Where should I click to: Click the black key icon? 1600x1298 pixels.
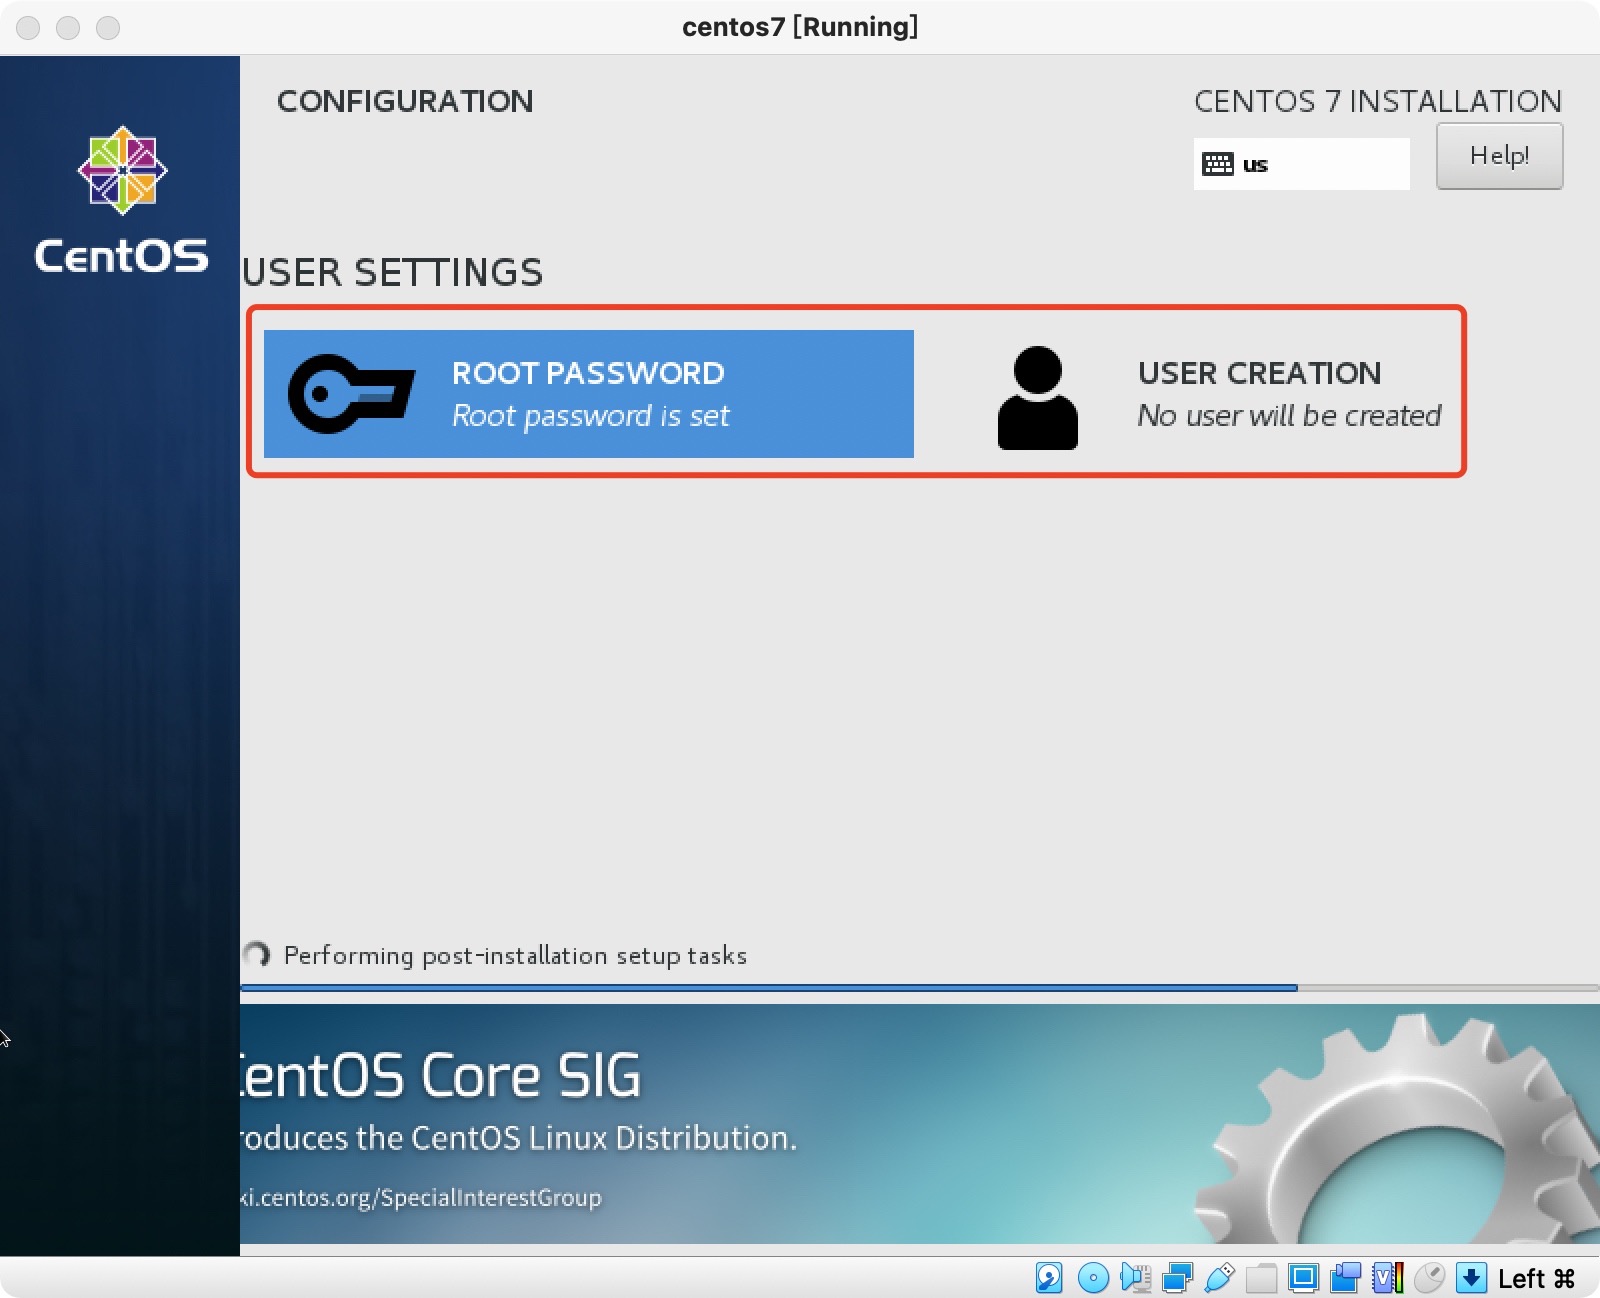(350, 394)
